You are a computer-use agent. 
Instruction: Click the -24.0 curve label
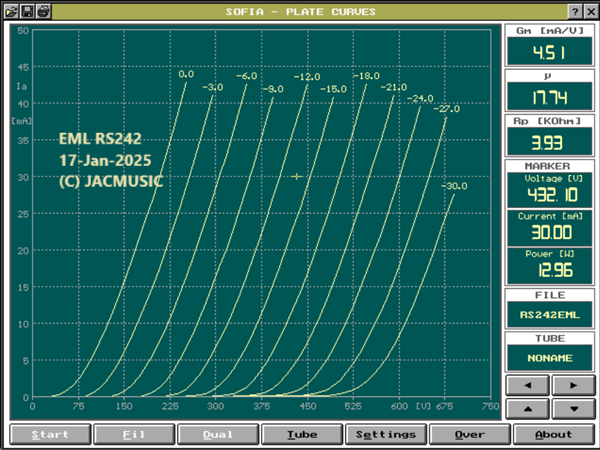click(x=420, y=99)
